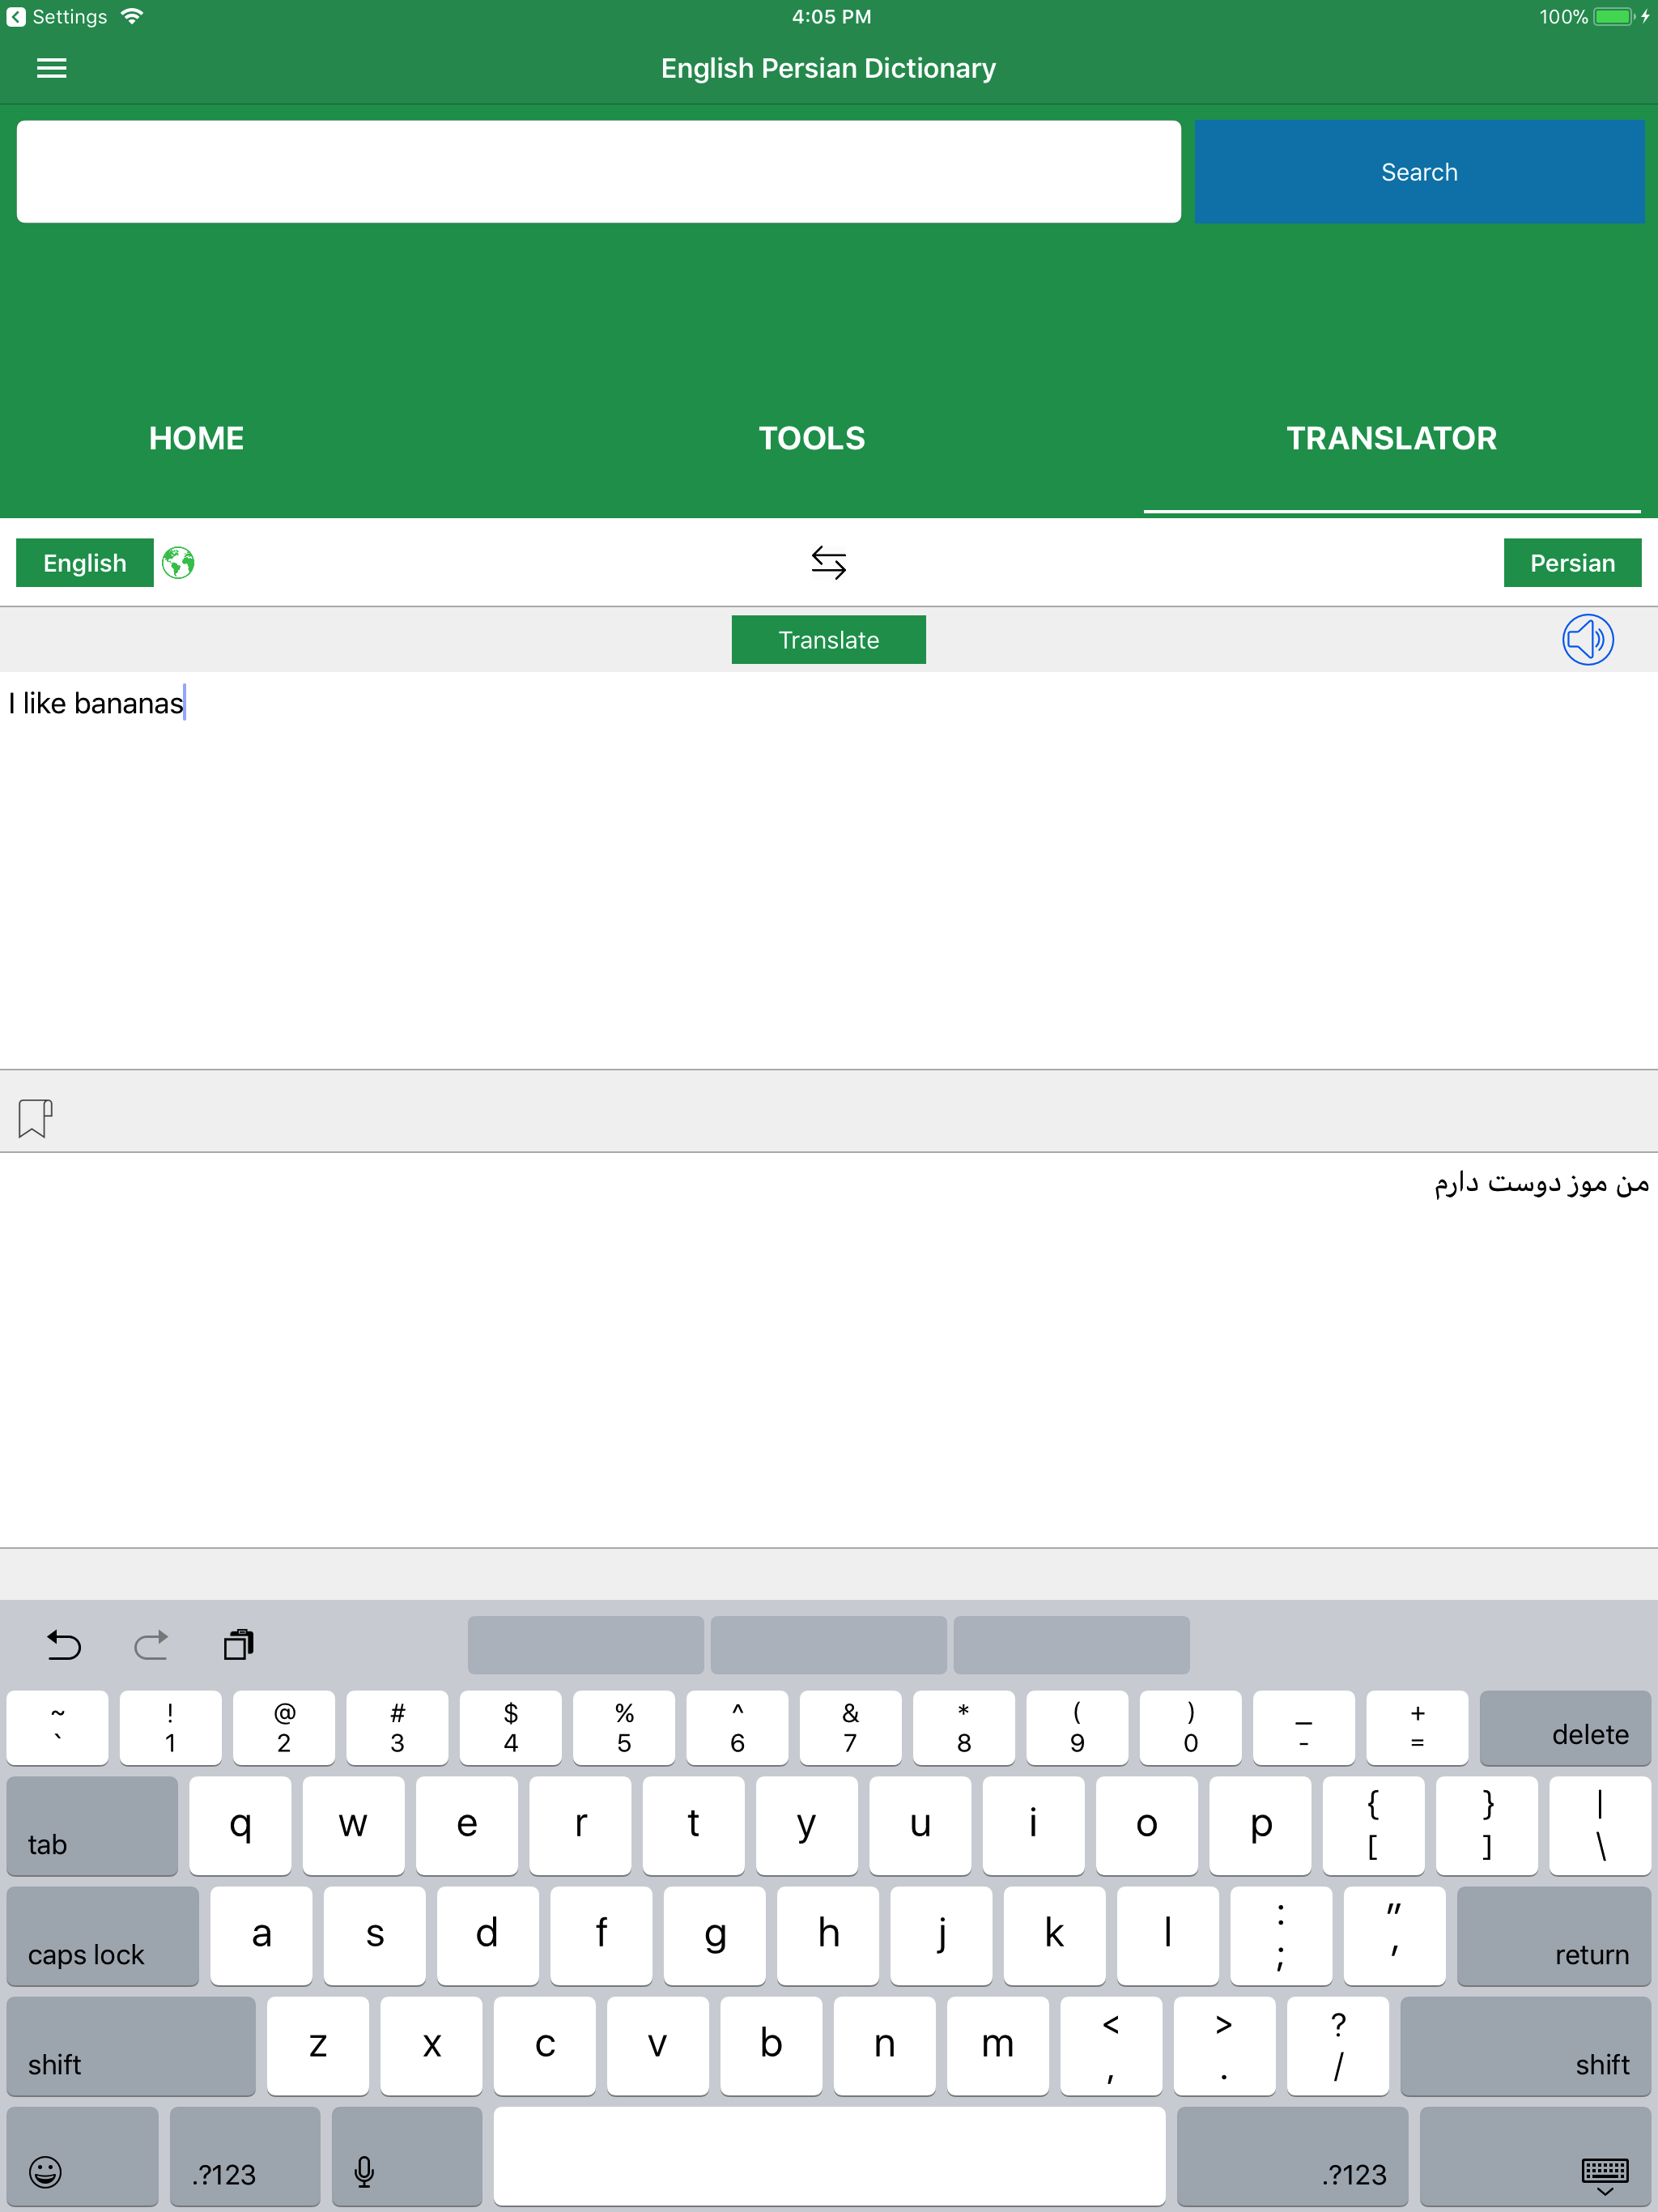
Task: Select the TRANSLATOR tab
Action: tap(1391, 438)
